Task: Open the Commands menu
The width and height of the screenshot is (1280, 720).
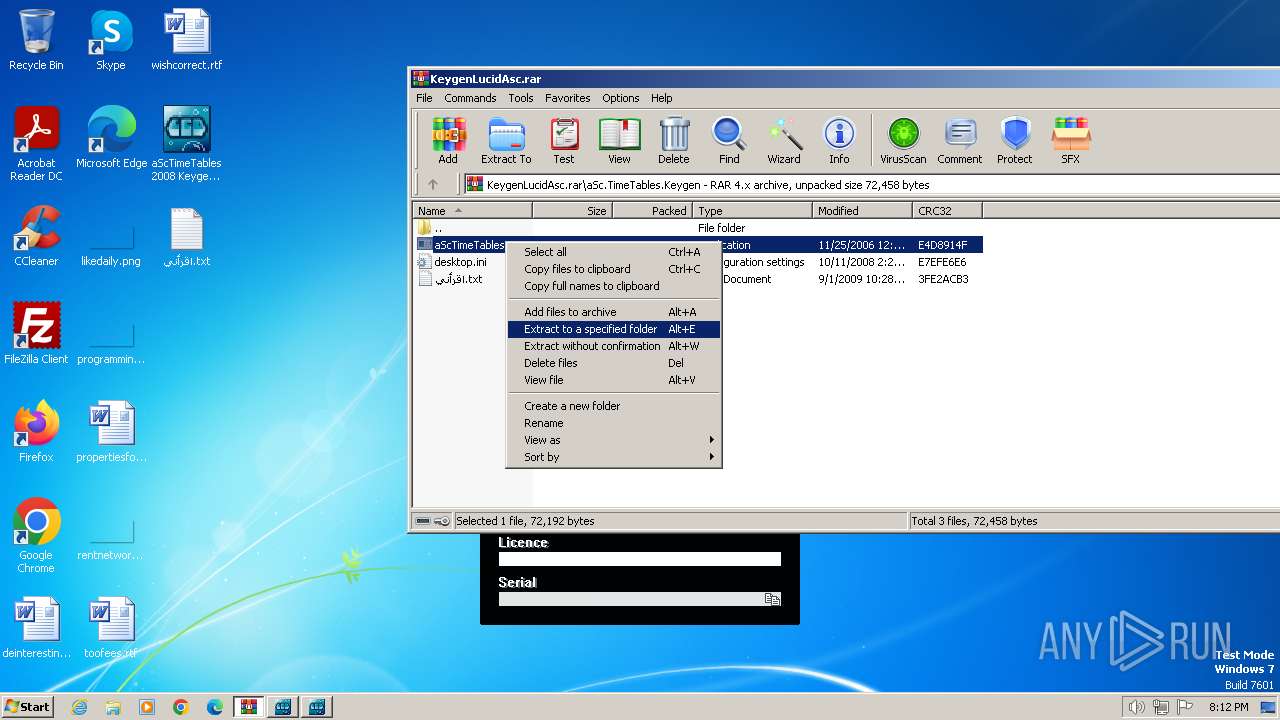Action: (470, 98)
